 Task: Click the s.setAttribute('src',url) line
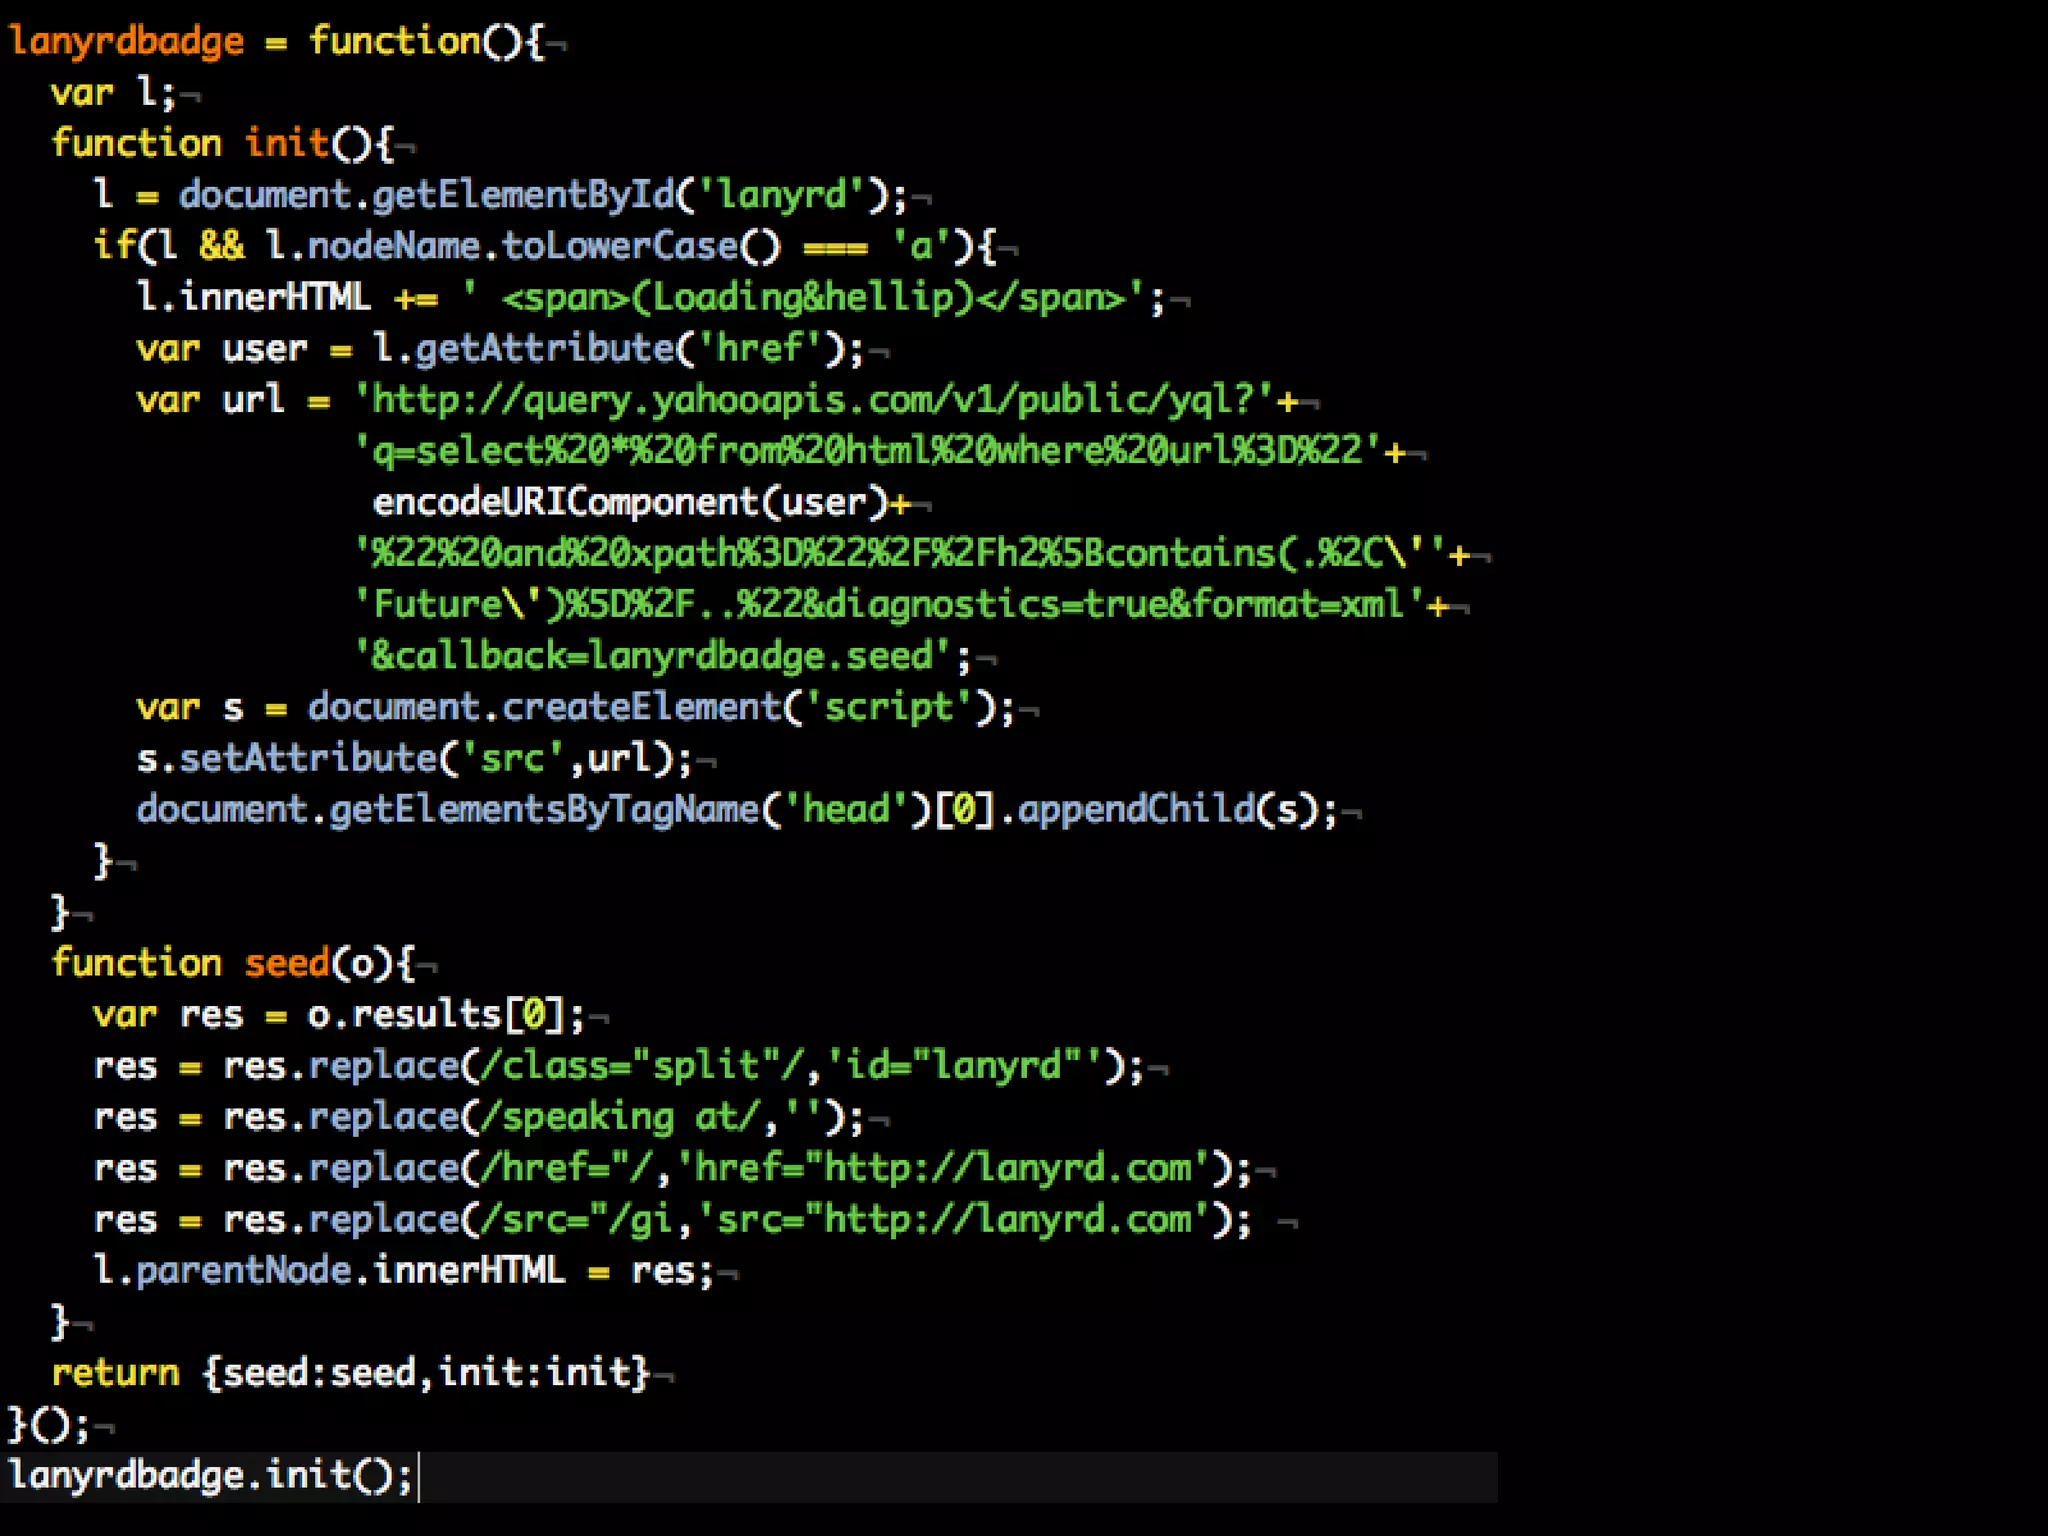413,758
